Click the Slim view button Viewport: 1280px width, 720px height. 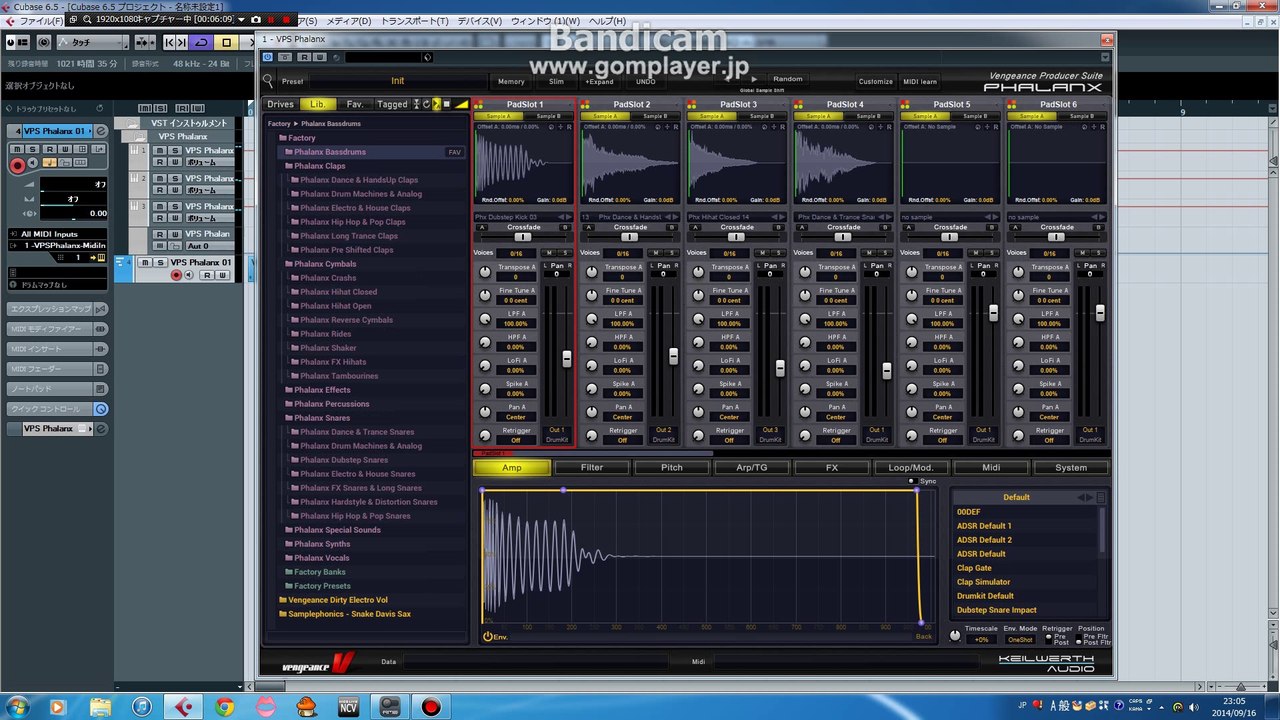556,81
